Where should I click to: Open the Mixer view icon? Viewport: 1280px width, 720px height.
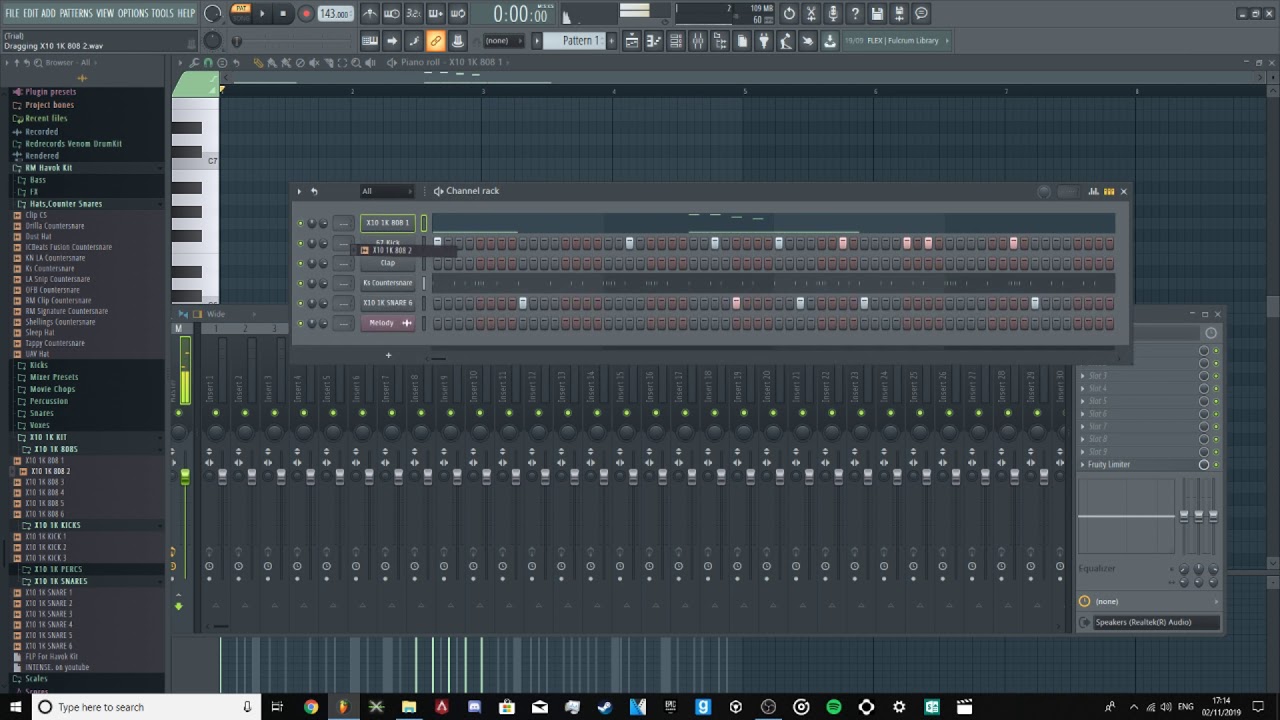pos(698,41)
